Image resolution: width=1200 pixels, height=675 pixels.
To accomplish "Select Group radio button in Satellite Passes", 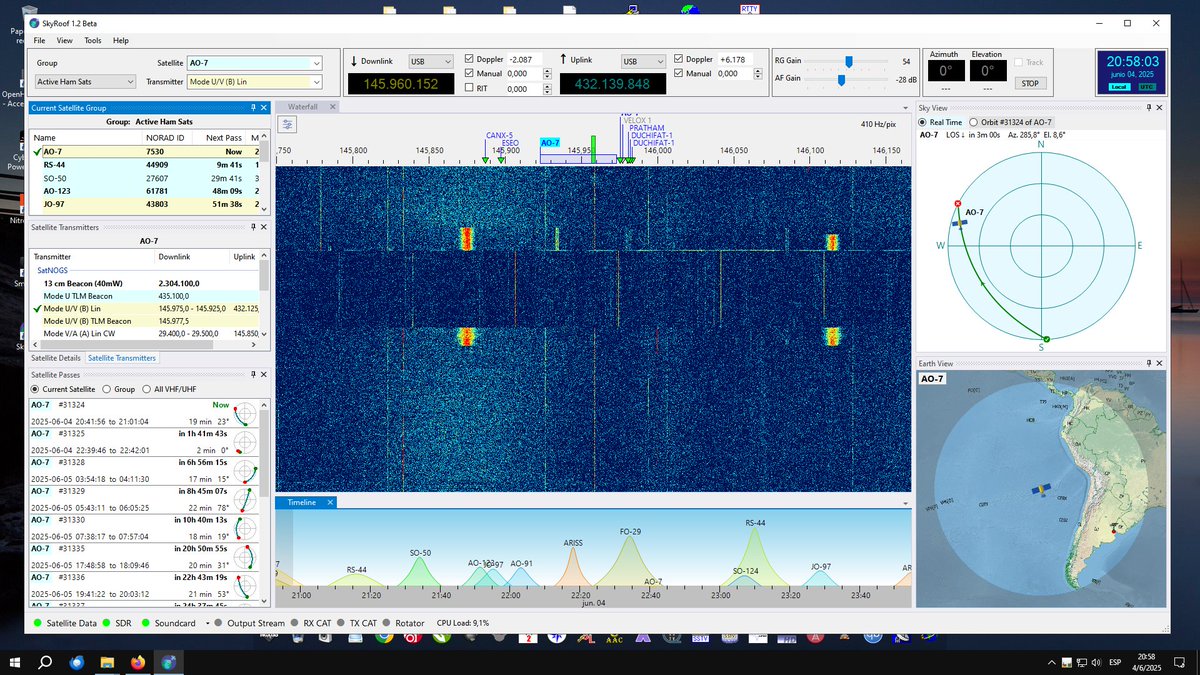I will pyautogui.click(x=106, y=389).
